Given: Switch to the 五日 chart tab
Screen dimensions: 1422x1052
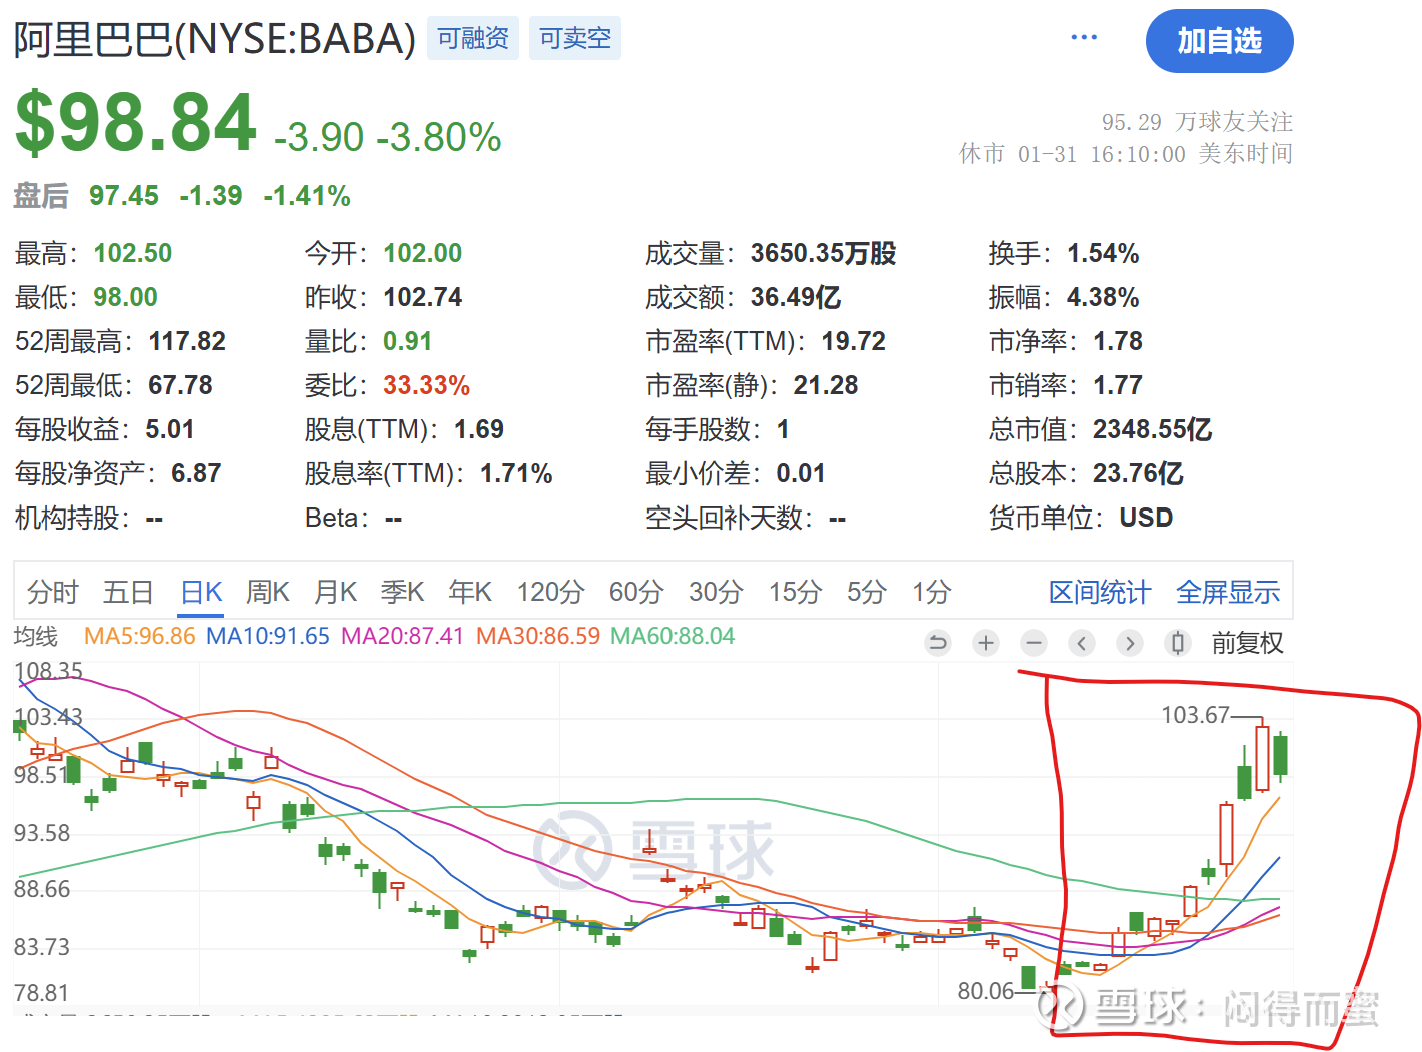Looking at the screenshot, I should point(128,592).
